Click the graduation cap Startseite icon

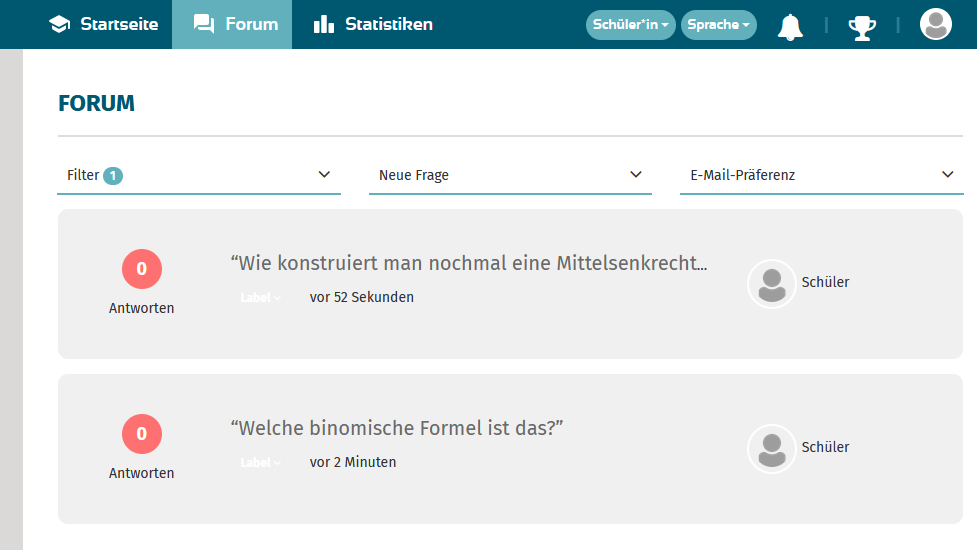click(x=59, y=24)
